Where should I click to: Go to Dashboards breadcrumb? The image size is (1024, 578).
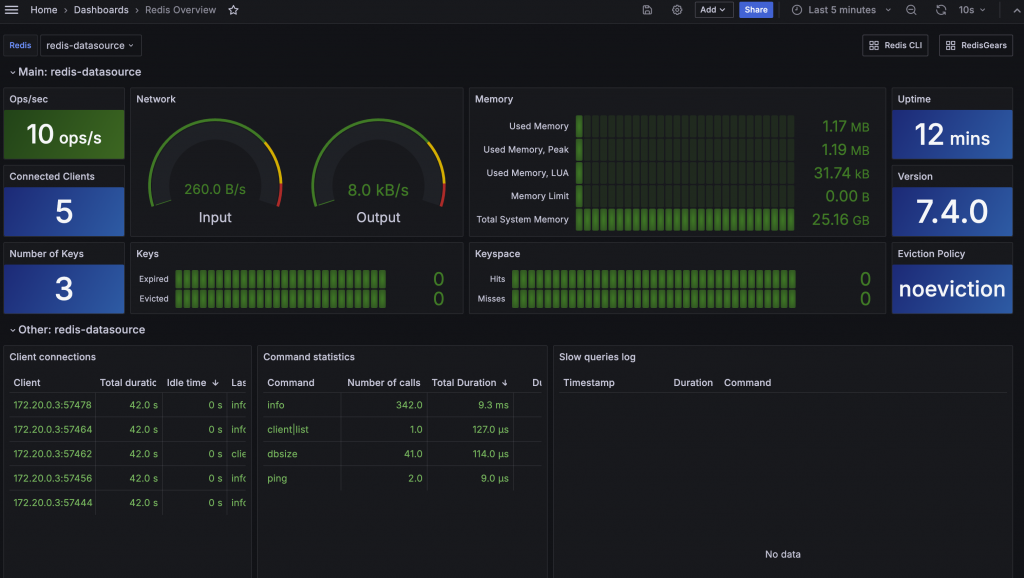[x=101, y=10]
